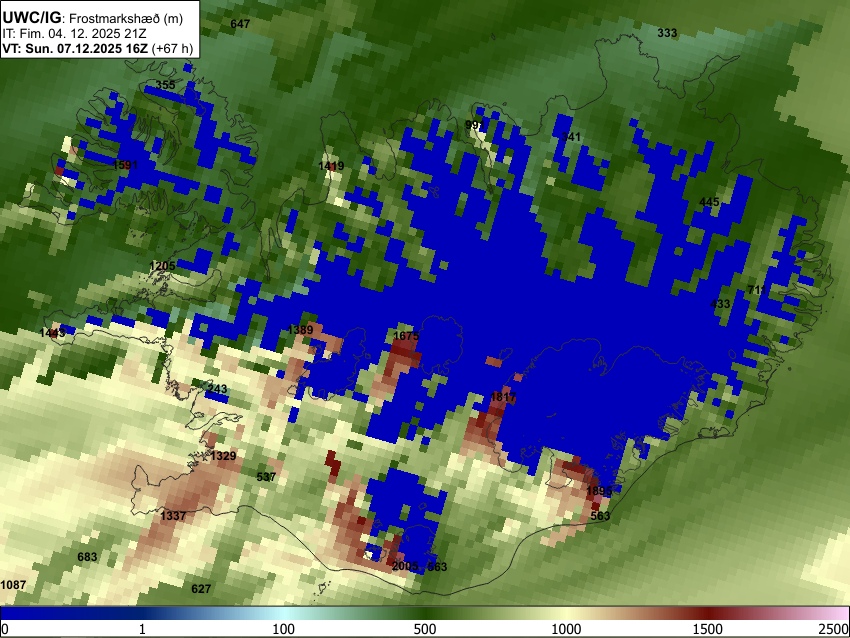Click the 1205 map value
Image resolution: width=850 pixels, height=638 pixels.
[x=163, y=266]
